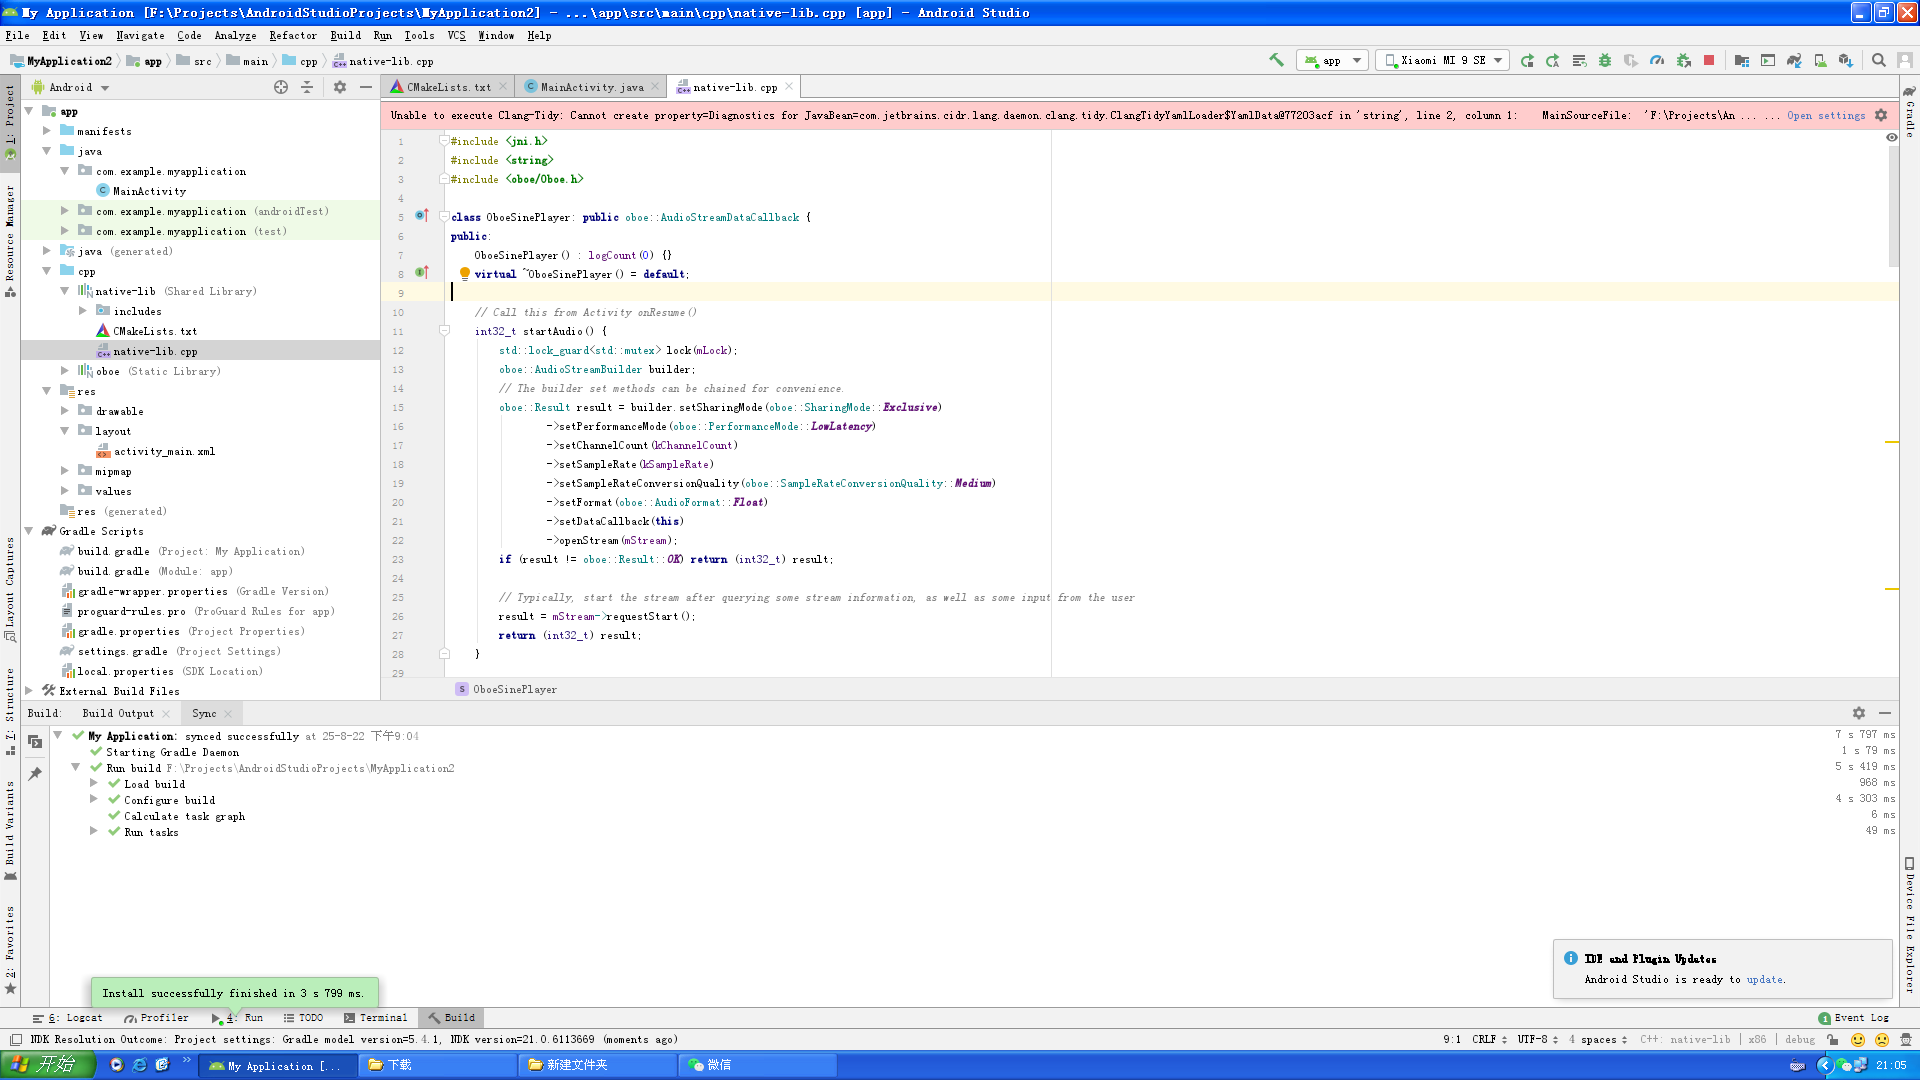Click Sync Project with Gradle Files icon
The height and width of the screenshot is (1080, 1920).
pos(1794,61)
